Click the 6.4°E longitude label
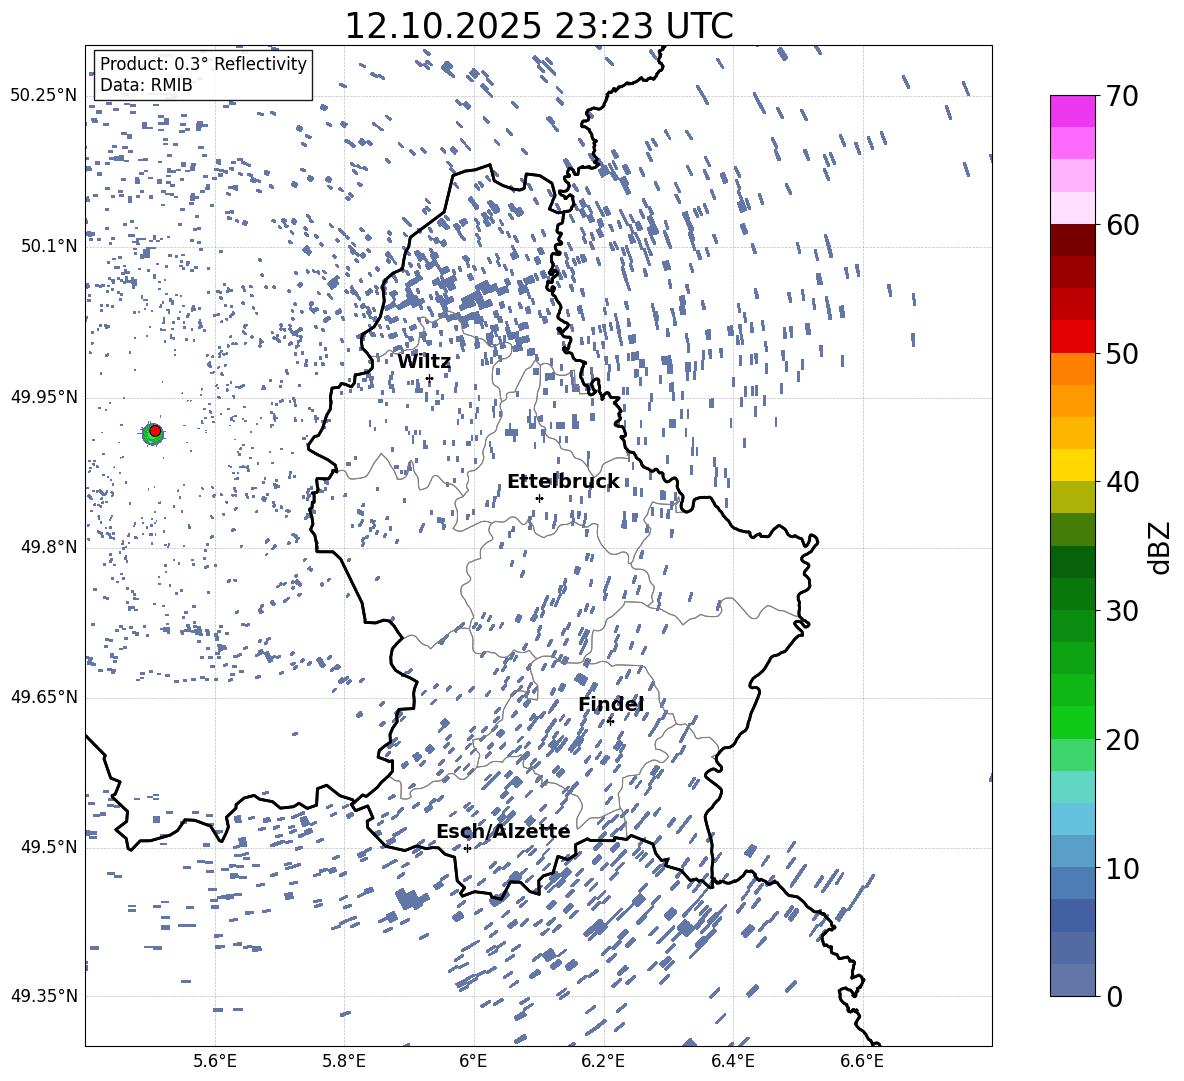1184x1081 pixels. (x=732, y=1061)
